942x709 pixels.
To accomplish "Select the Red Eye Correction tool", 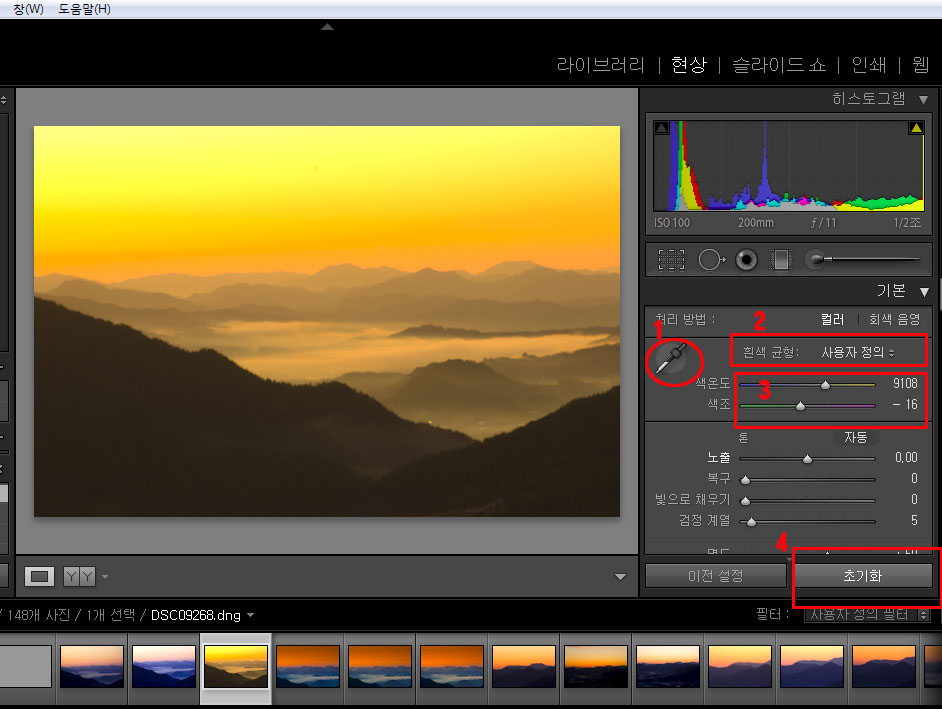I will (745, 260).
